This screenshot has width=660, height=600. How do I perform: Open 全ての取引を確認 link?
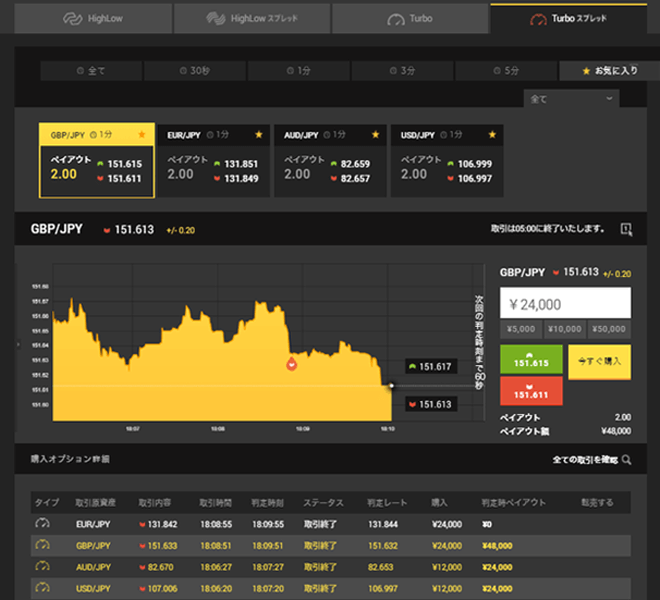tap(585, 460)
